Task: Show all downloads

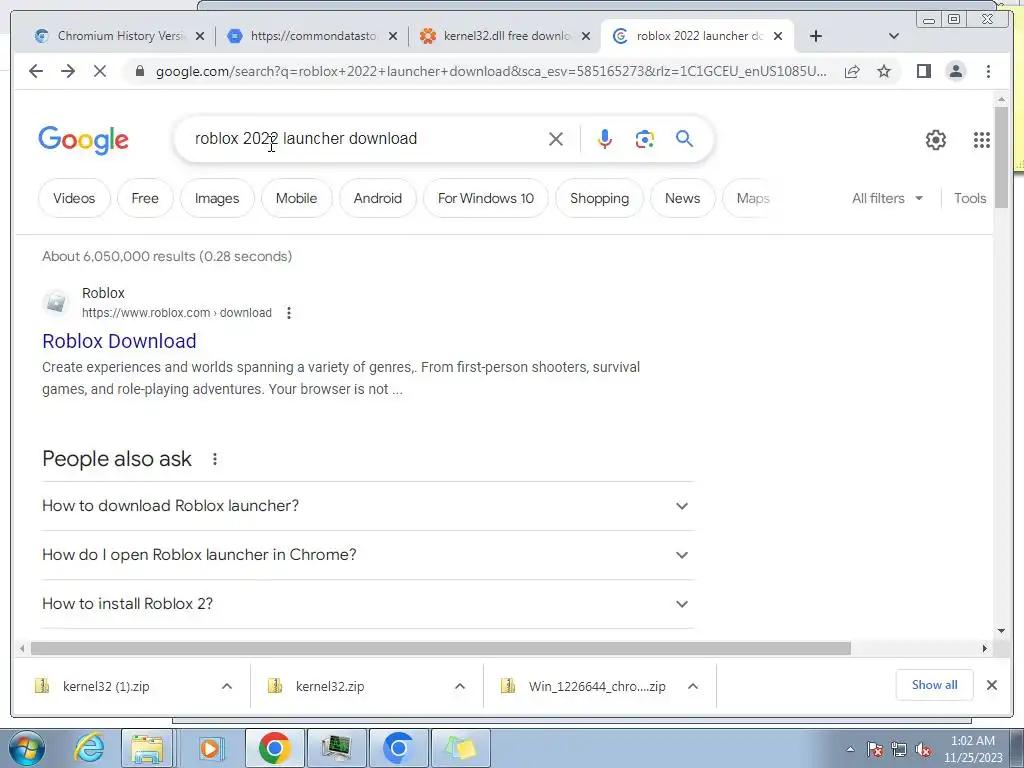Action: [x=935, y=685]
